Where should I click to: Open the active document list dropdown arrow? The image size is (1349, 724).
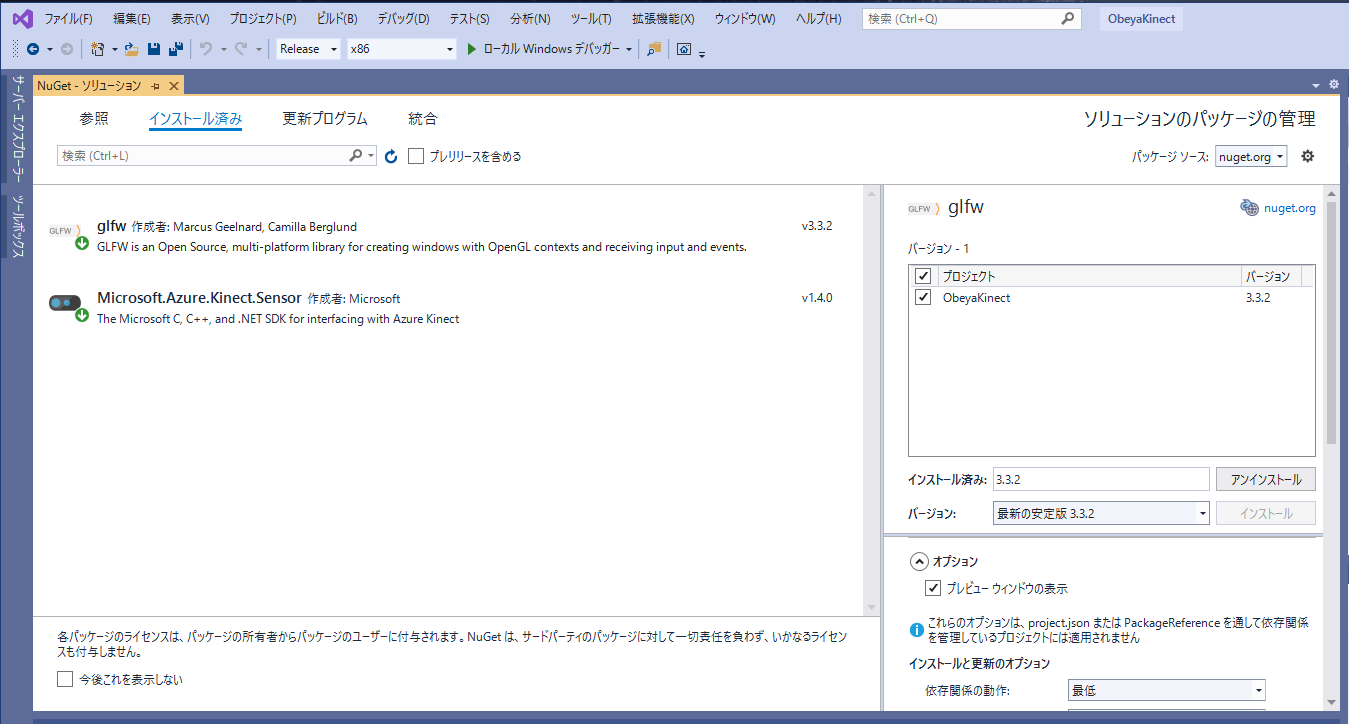[1316, 86]
